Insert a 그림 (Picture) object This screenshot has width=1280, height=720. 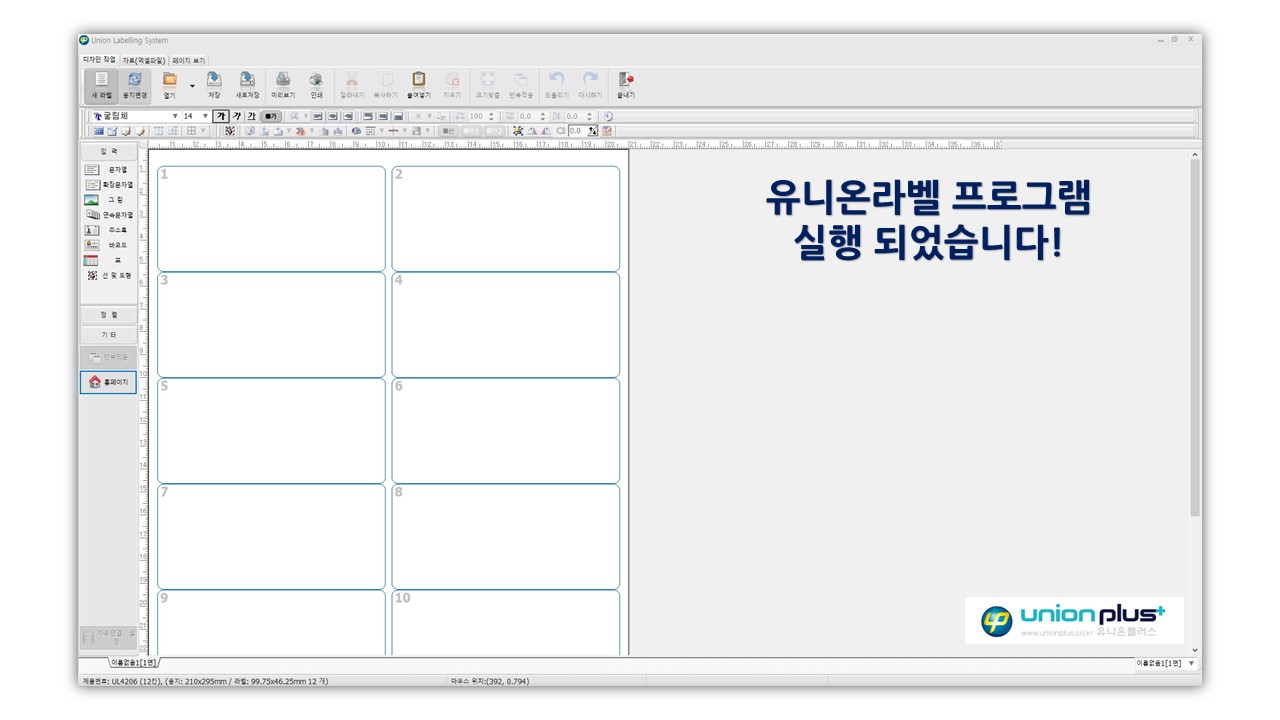tap(108, 200)
